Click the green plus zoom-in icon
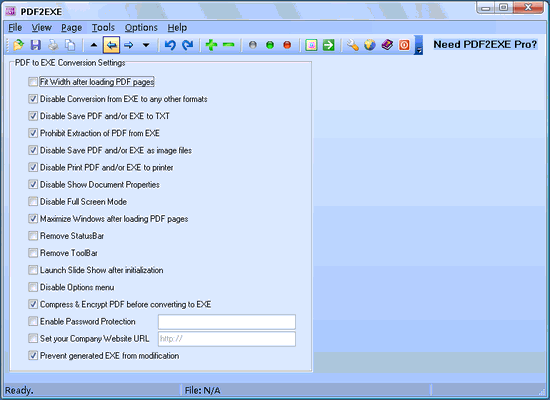Screen dimensions: 550x400 (211, 45)
